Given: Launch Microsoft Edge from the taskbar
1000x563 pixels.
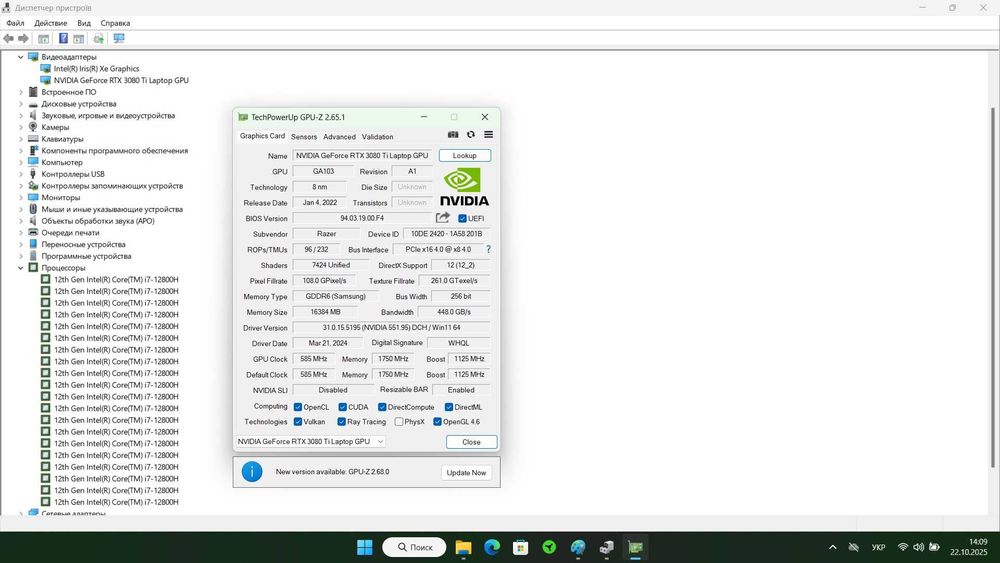Looking at the screenshot, I should click(492, 547).
